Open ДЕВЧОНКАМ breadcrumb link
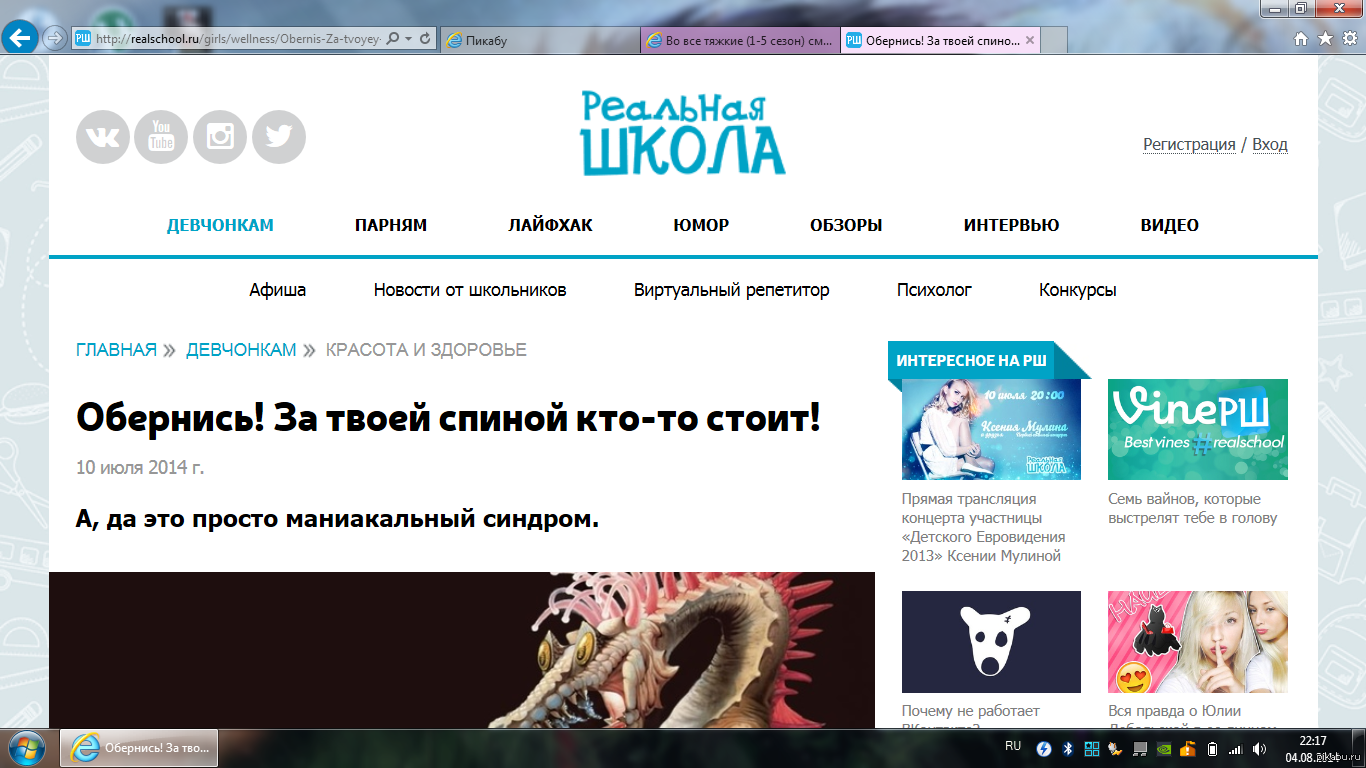 coord(241,349)
